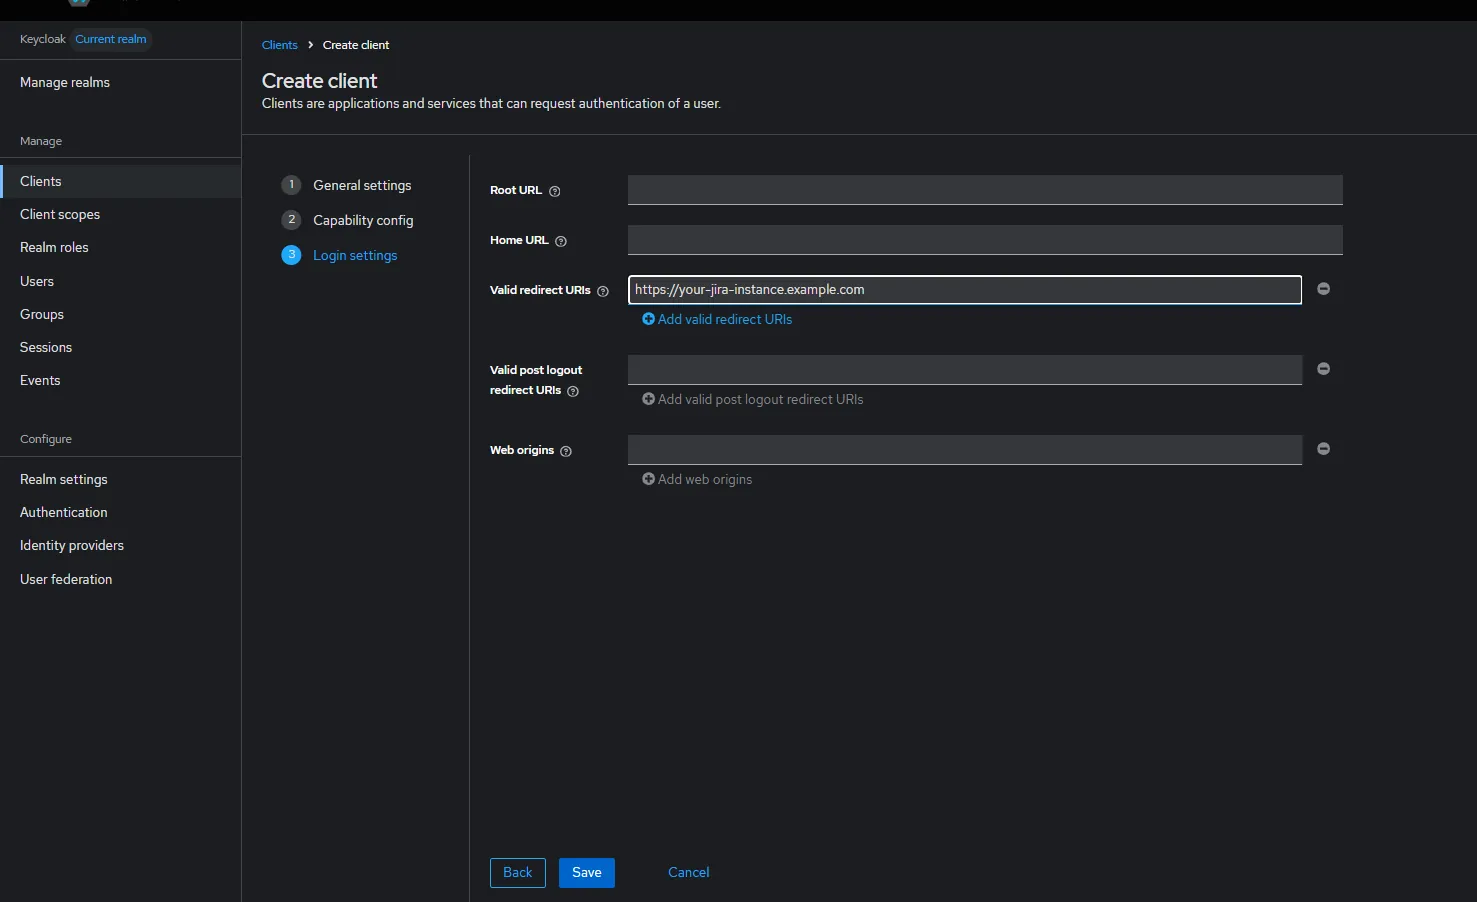Cancel client creation

click(689, 873)
